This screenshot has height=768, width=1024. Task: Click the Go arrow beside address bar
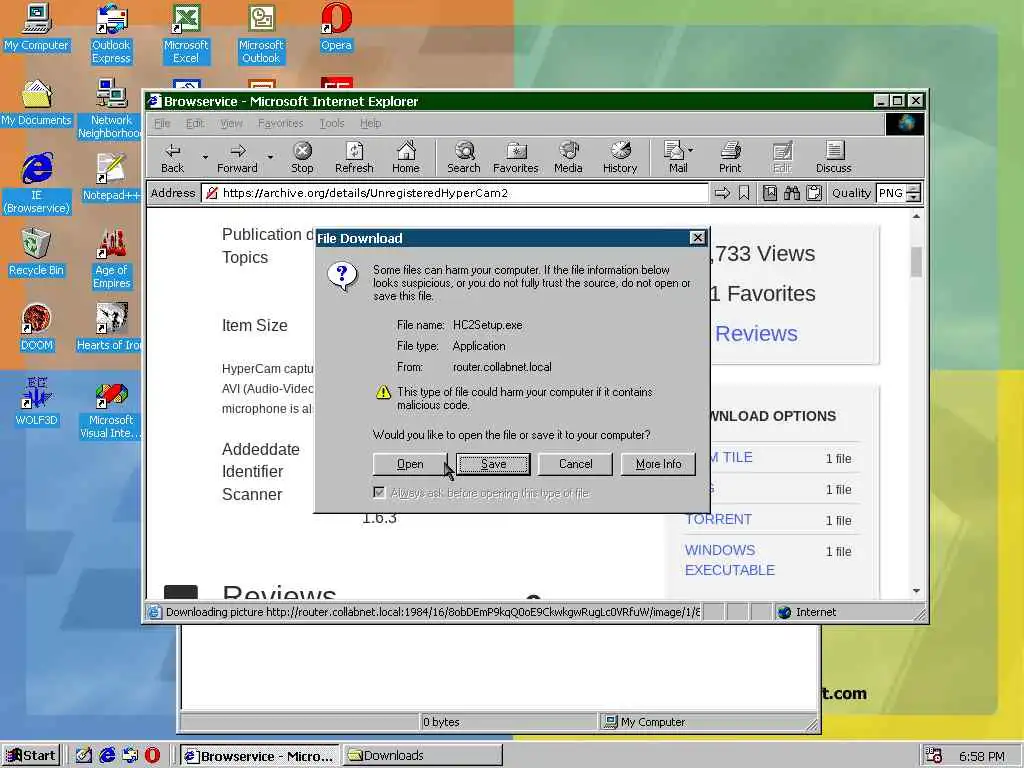click(722, 193)
